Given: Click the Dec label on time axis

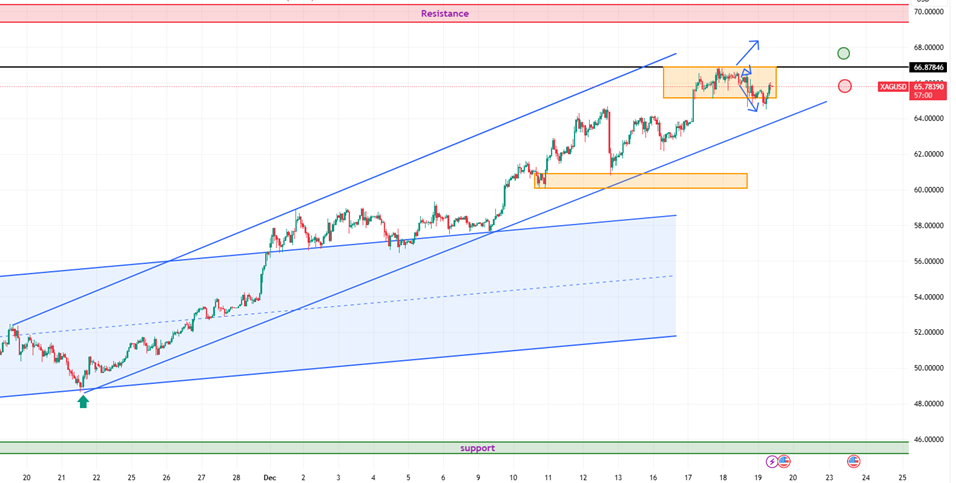Looking at the screenshot, I should pos(267,478).
